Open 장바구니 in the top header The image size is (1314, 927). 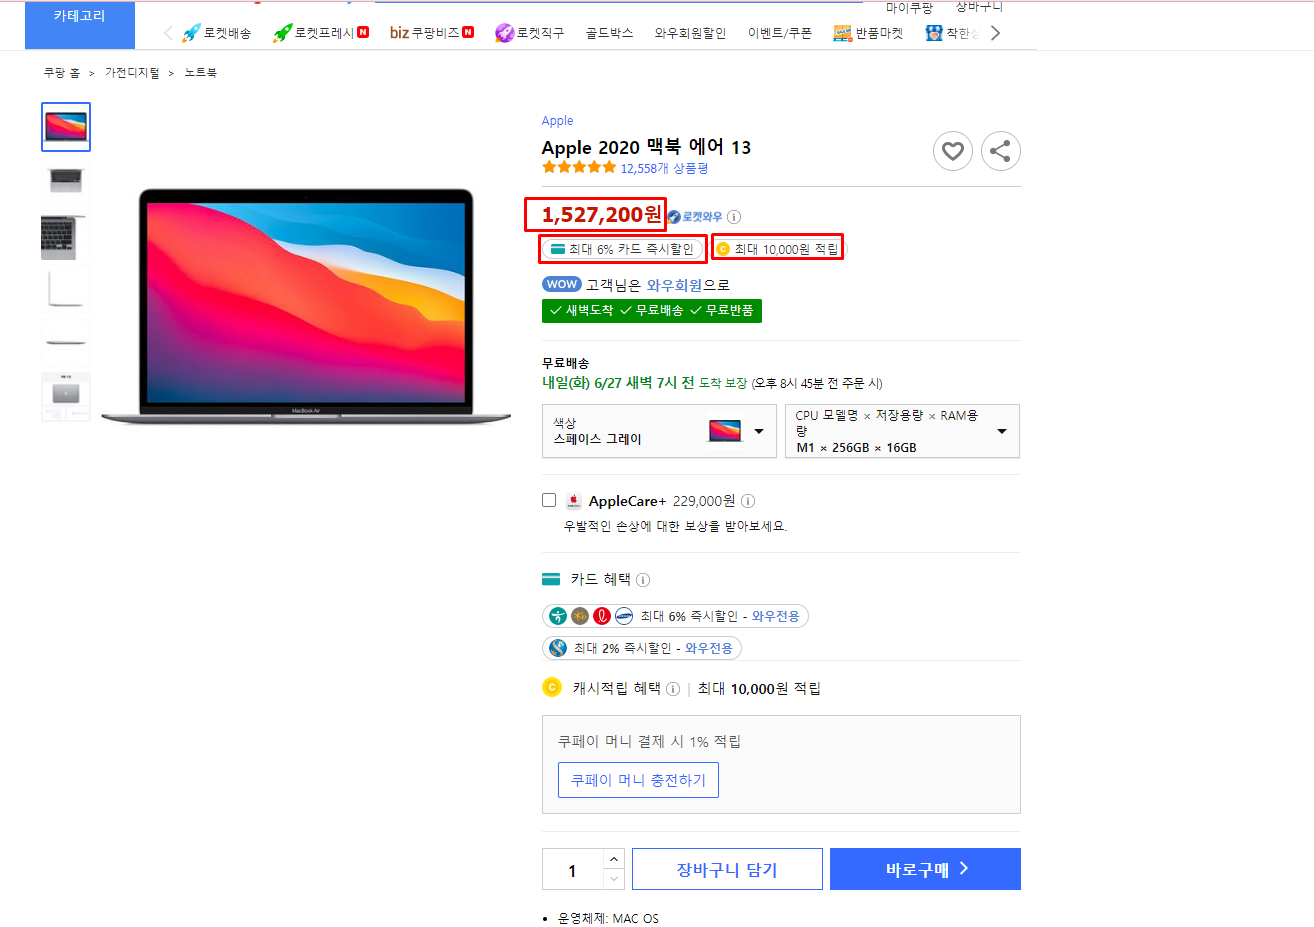[979, 6]
